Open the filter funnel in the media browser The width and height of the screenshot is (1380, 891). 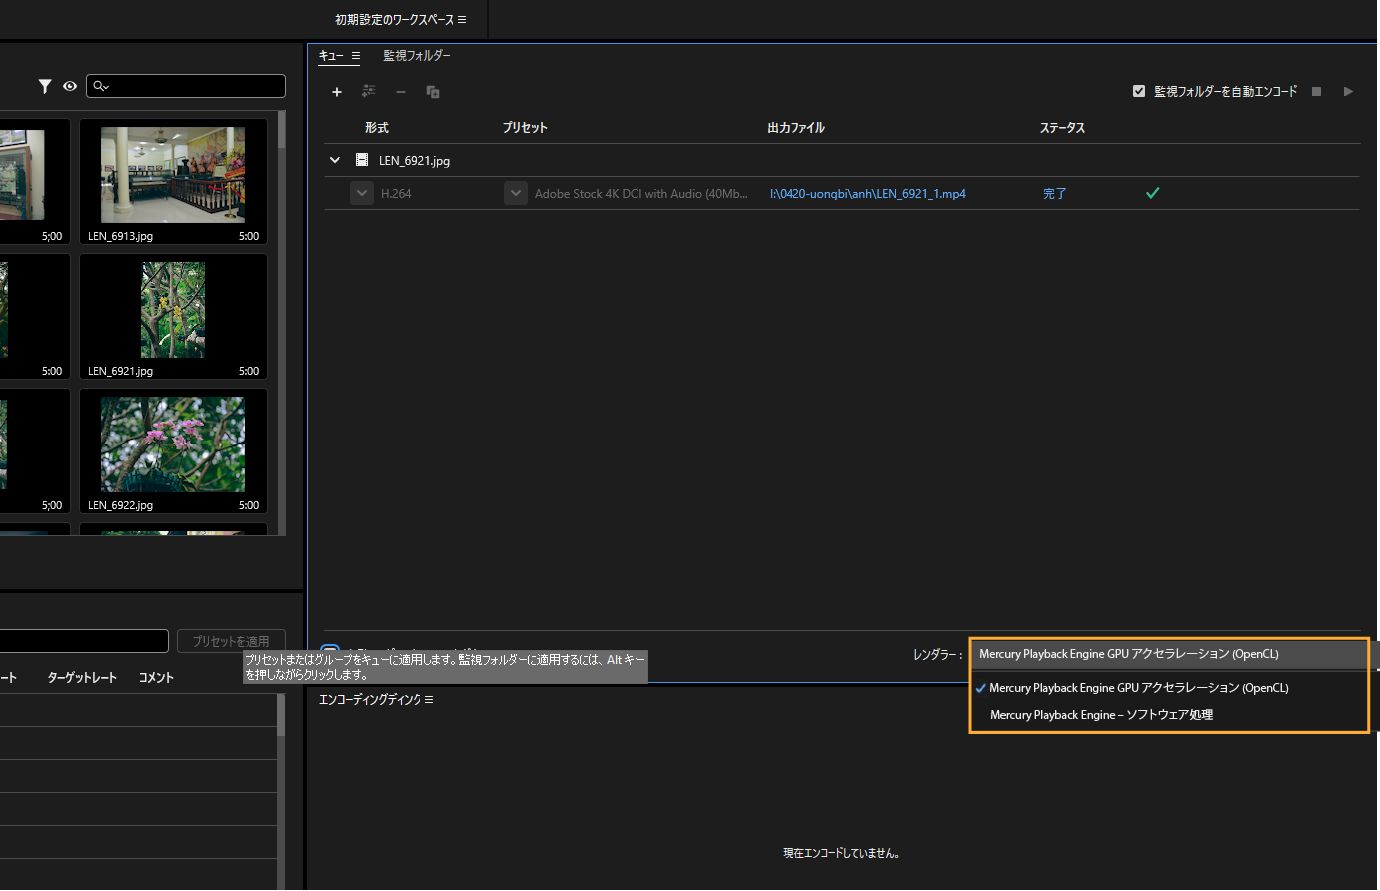44,86
